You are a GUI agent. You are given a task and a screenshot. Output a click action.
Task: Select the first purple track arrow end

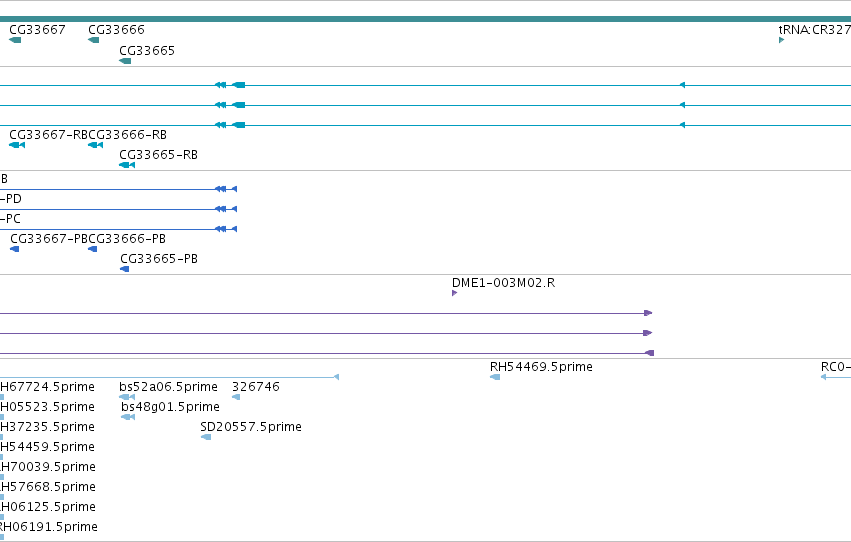tap(648, 313)
